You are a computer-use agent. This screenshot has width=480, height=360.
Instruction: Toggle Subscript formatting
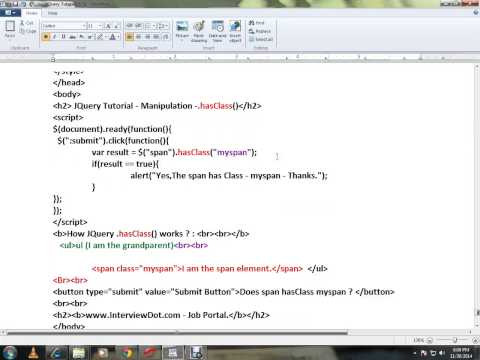click(x=81, y=37)
